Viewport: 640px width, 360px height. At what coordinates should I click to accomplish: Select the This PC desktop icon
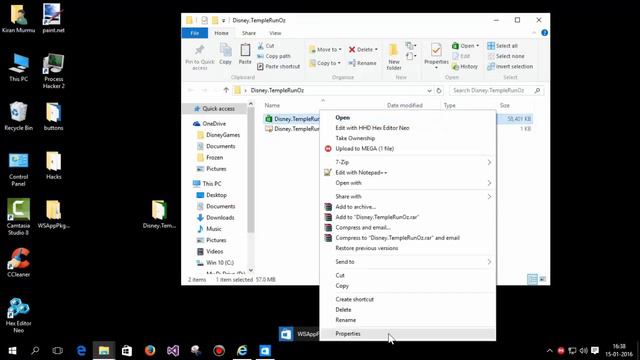(18, 67)
